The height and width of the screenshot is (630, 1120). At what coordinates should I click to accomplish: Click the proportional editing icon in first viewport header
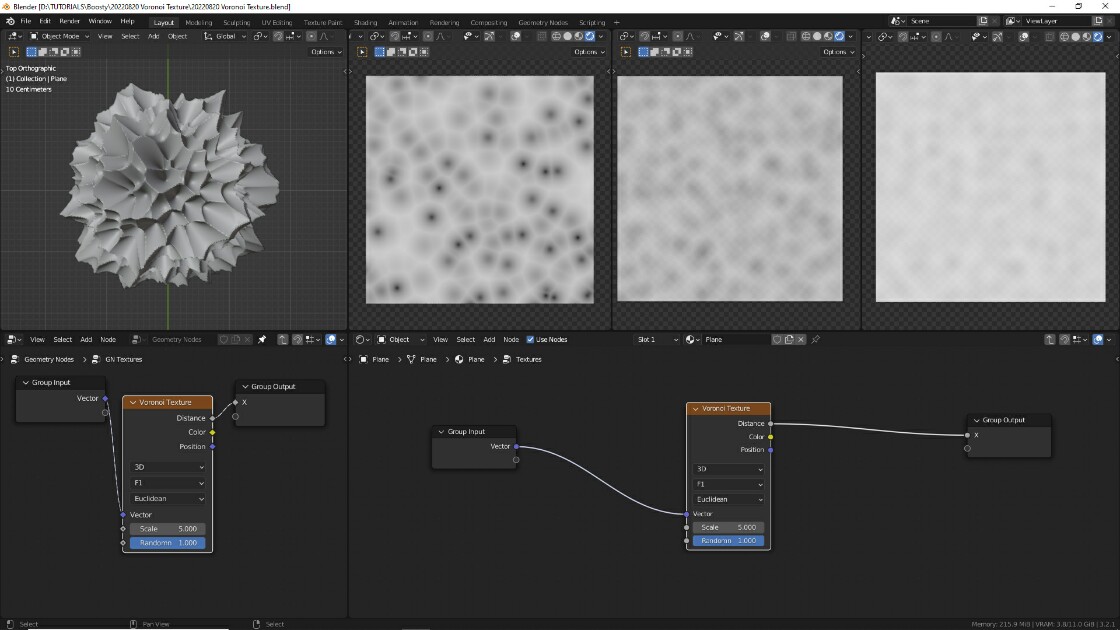[311, 36]
